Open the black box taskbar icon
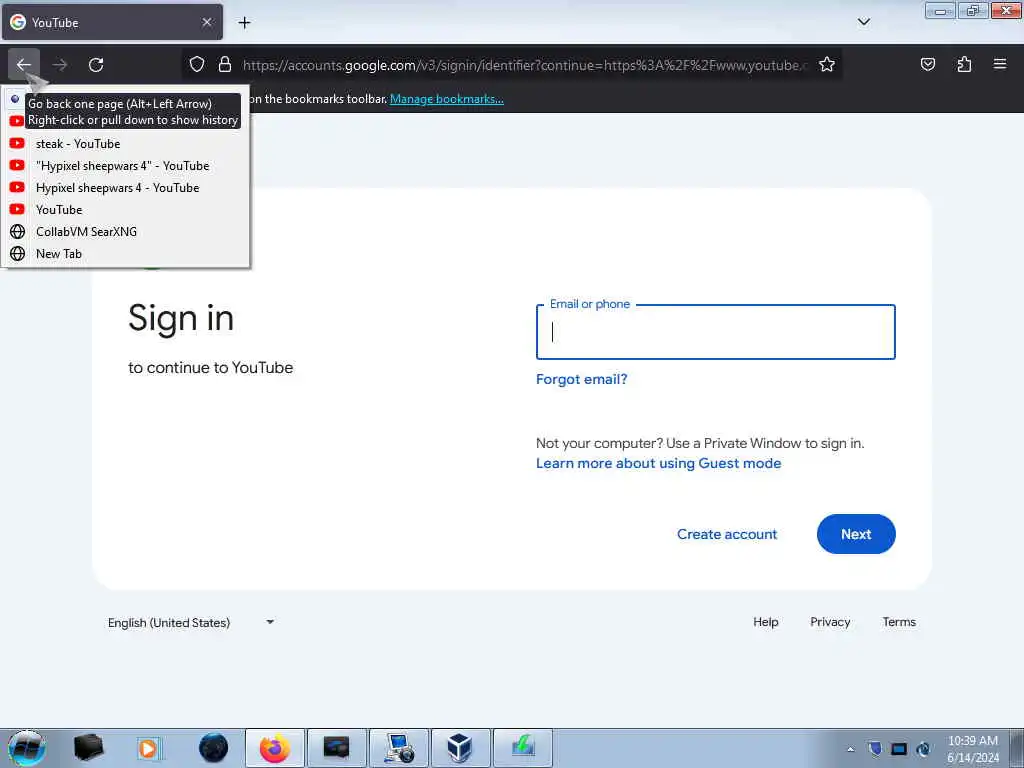The width and height of the screenshot is (1024, 768). [88, 748]
